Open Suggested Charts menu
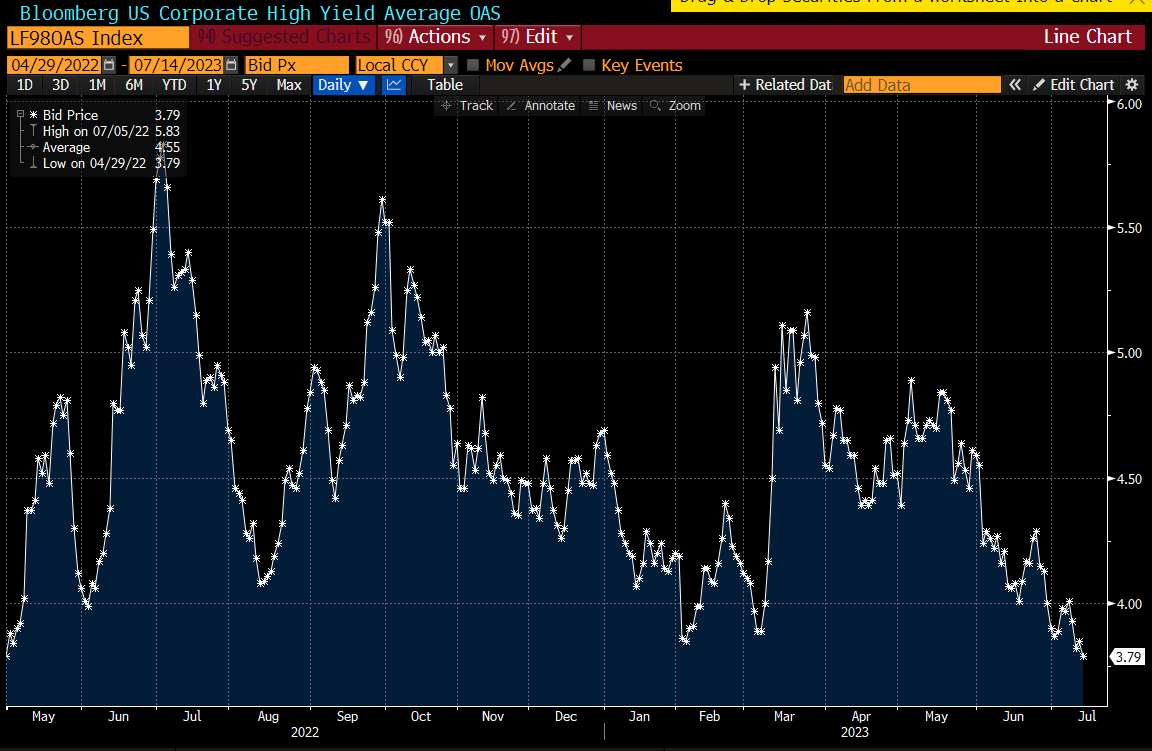The height and width of the screenshot is (751, 1152). click(284, 37)
